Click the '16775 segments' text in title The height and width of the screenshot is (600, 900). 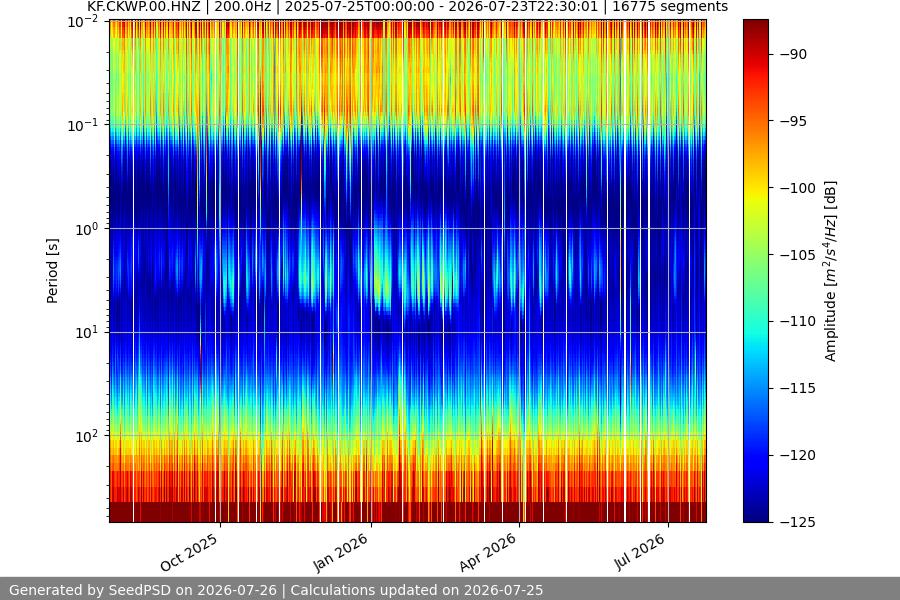670,7
